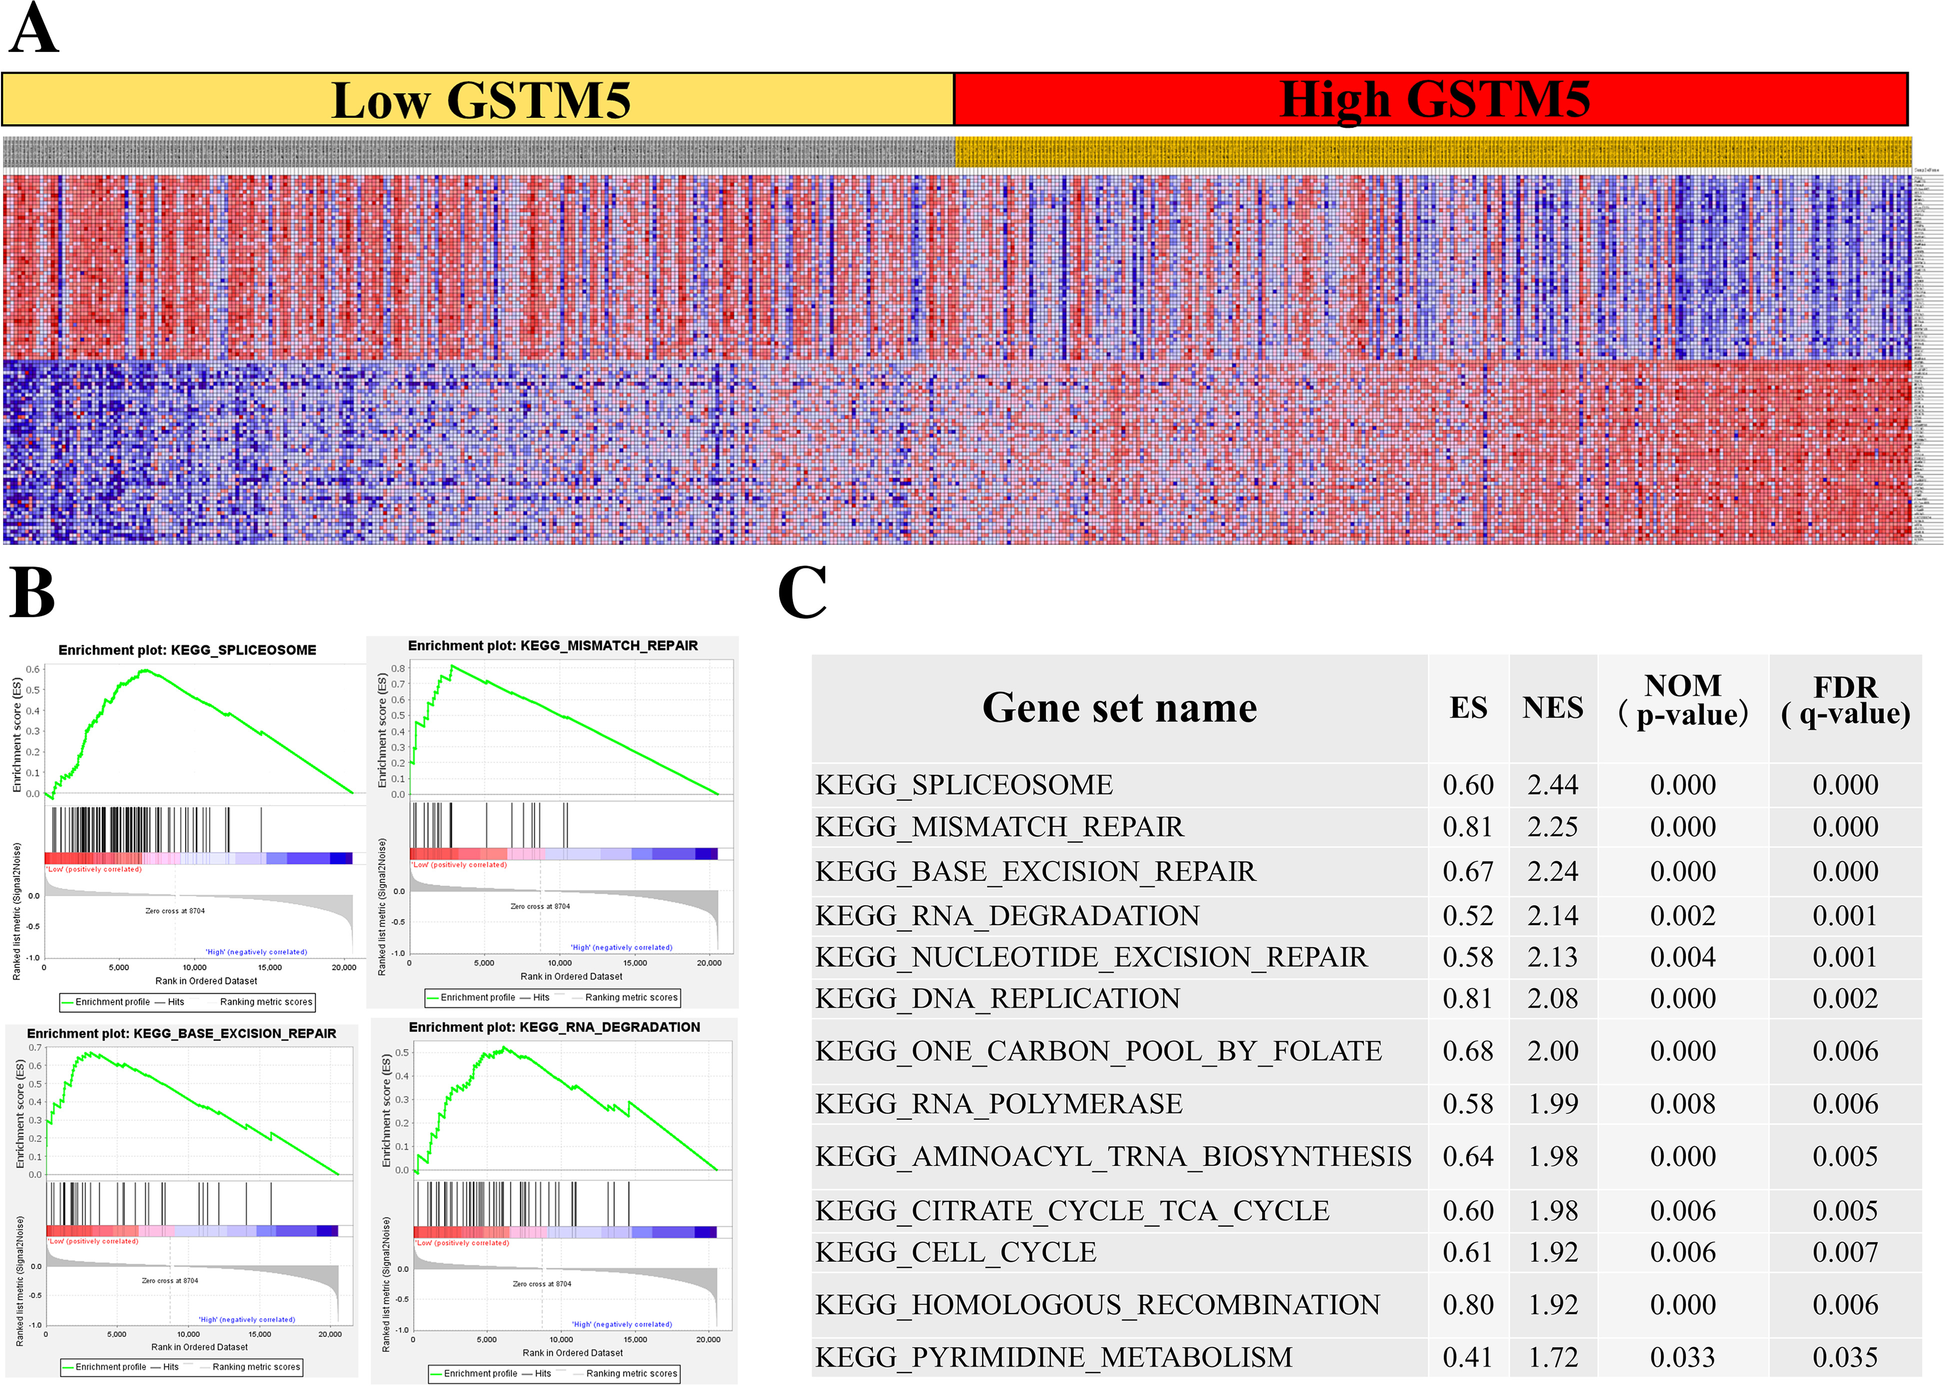The image size is (1944, 1386).
Task: Click FDR value 0.035 for pyrimidine metabolism
Action: (1846, 1358)
